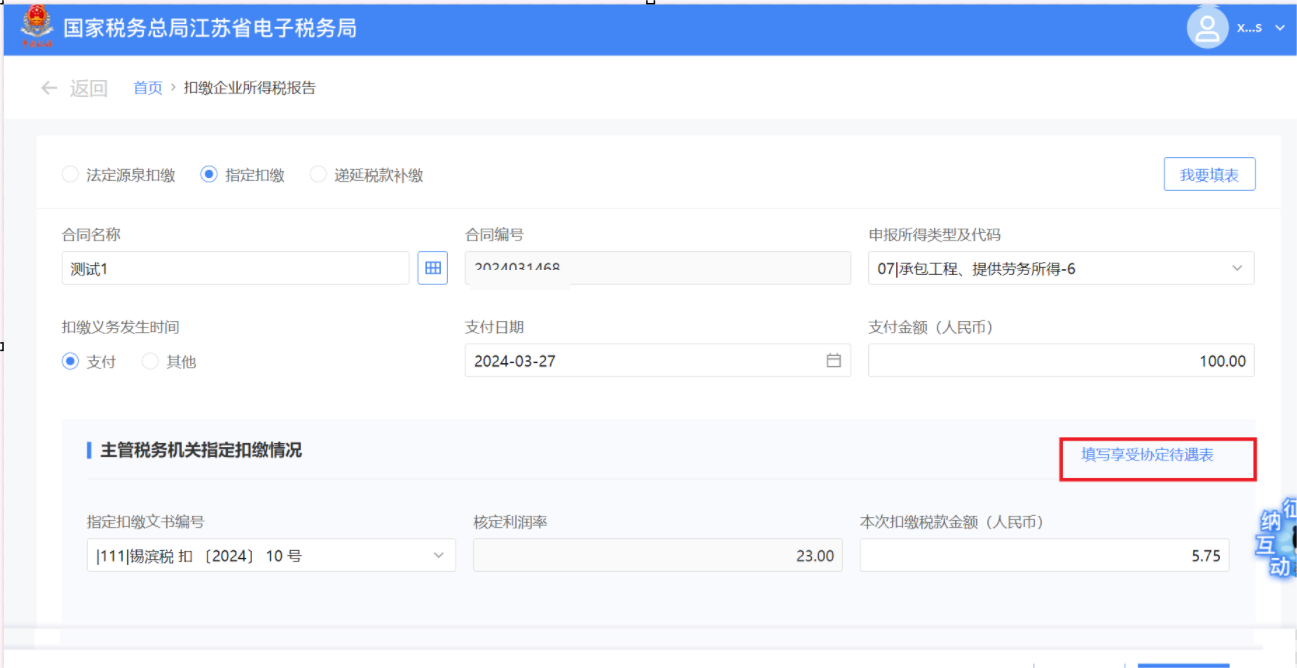Select 其他 as withholding obligation time

[150, 362]
